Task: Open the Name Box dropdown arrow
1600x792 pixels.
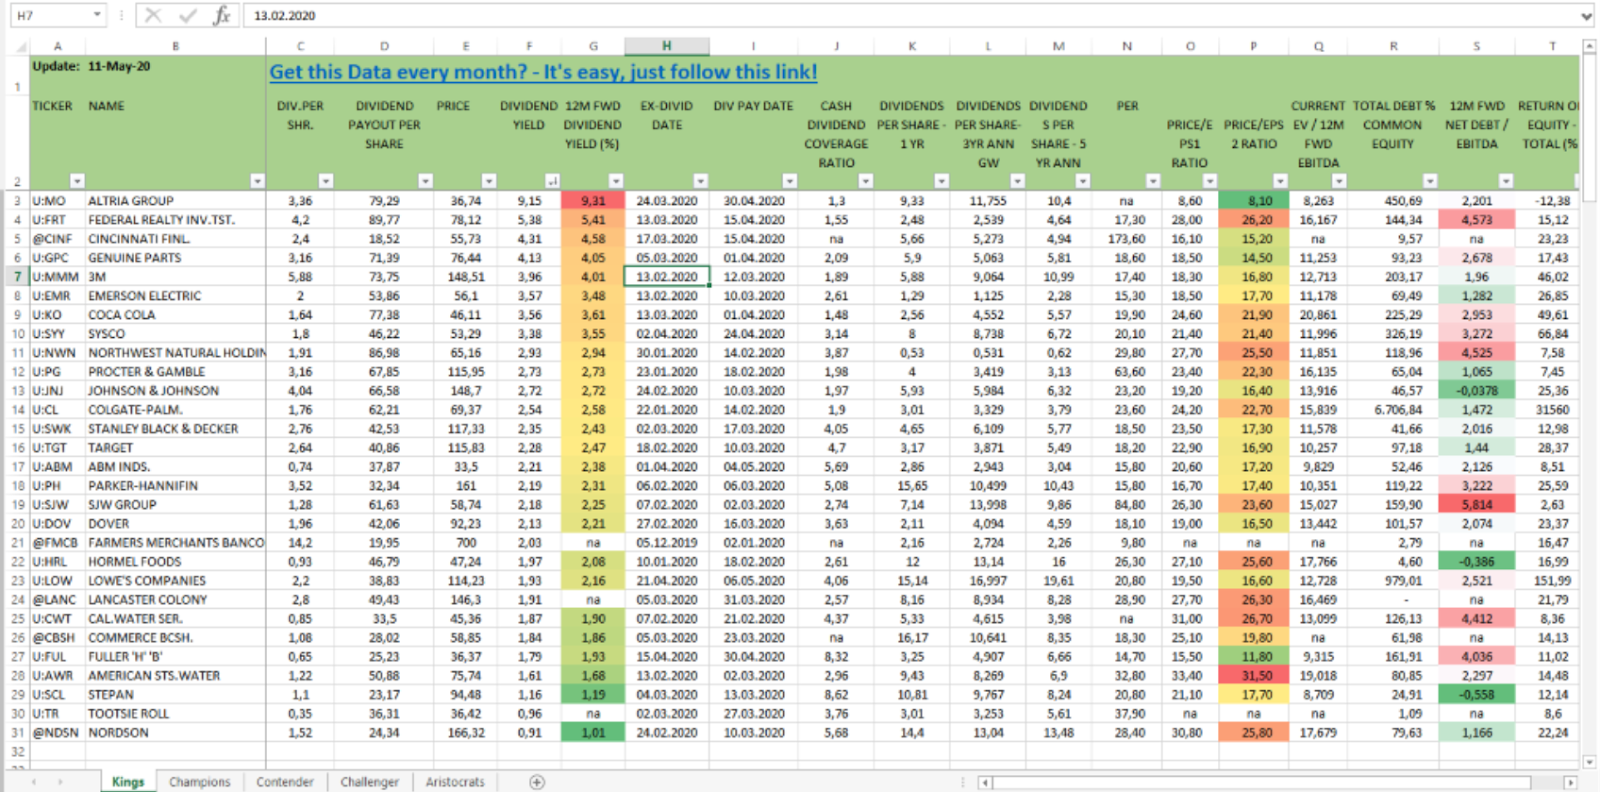Action: tap(97, 15)
